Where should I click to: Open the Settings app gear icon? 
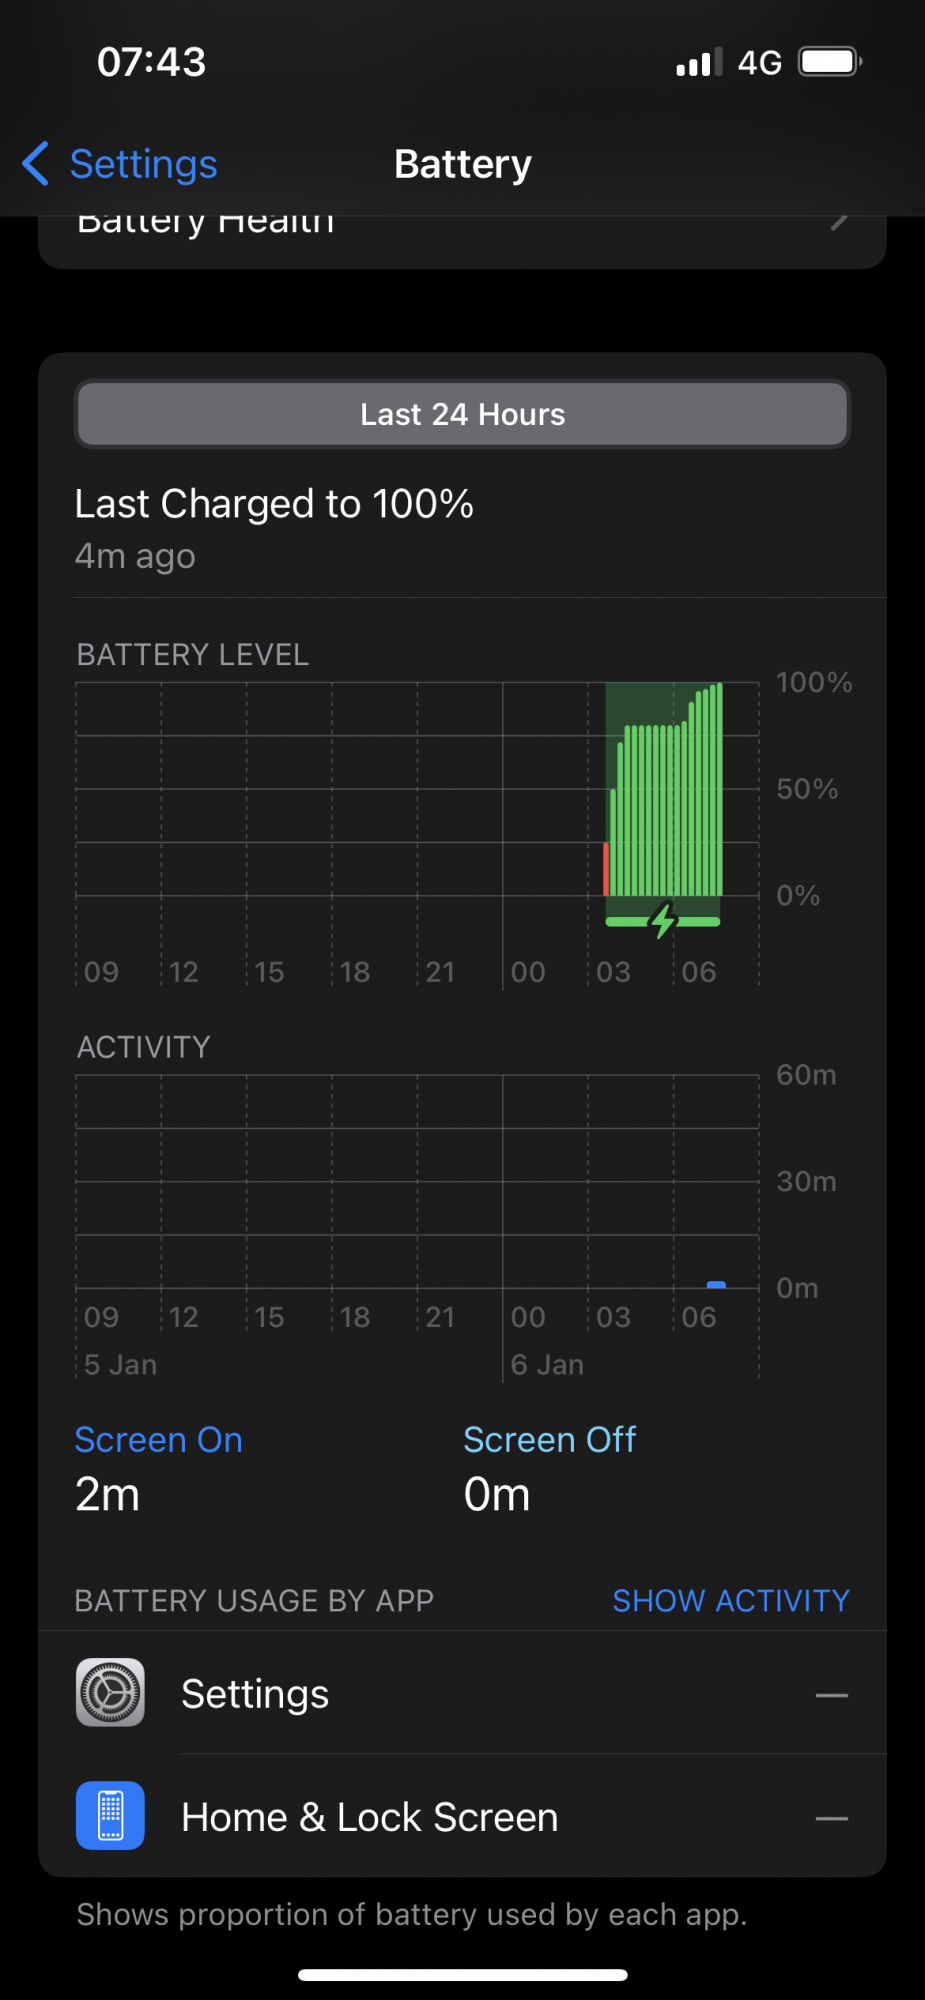[110, 1693]
